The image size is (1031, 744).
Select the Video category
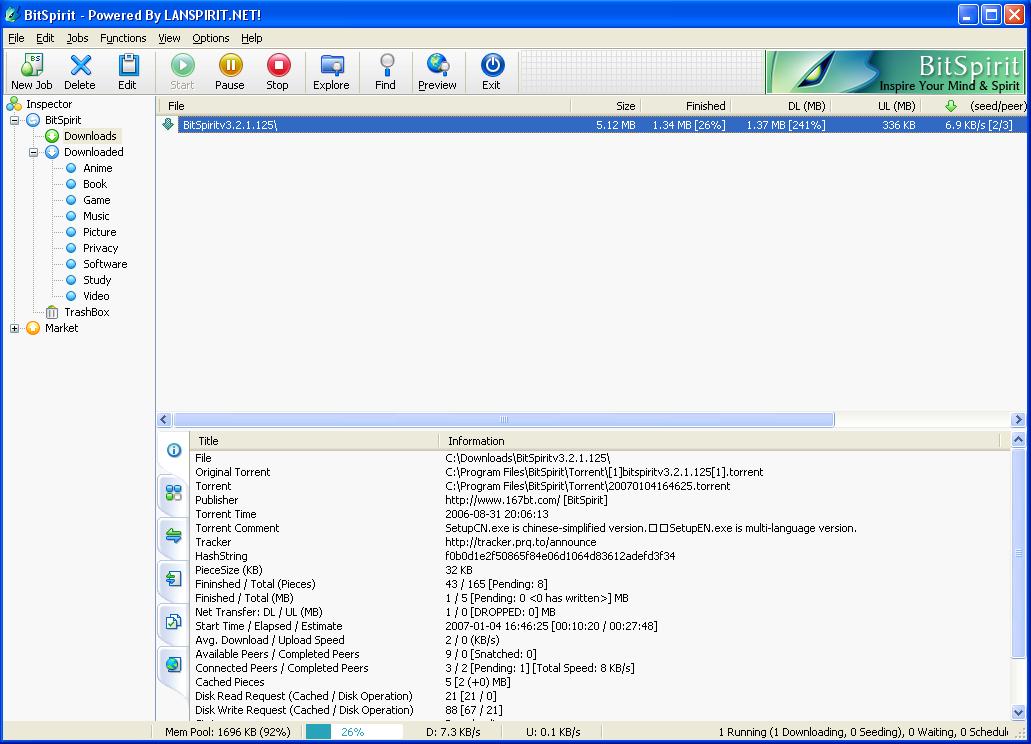pos(96,296)
